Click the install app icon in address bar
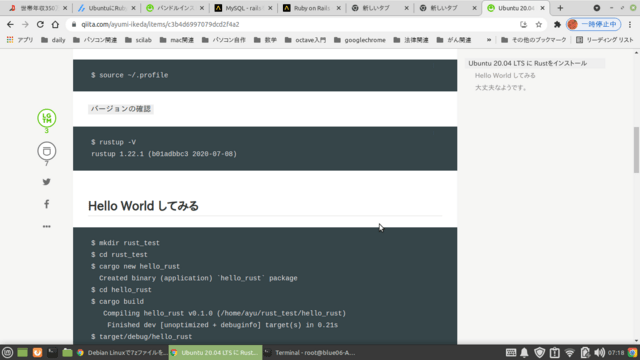This screenshot has width=640, height=360. (x=524, y=24)
